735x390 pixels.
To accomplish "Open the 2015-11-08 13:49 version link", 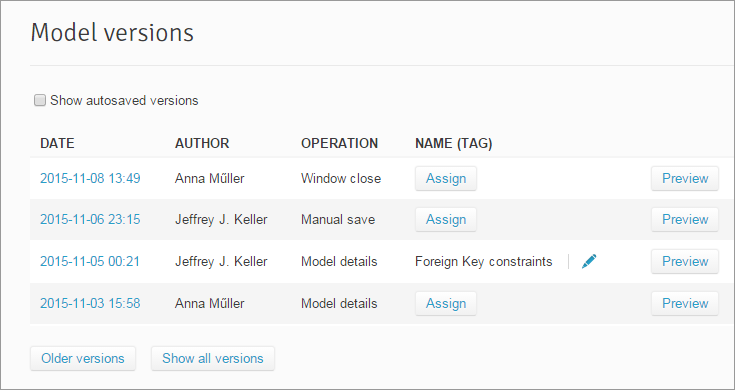I will point(90,179).
